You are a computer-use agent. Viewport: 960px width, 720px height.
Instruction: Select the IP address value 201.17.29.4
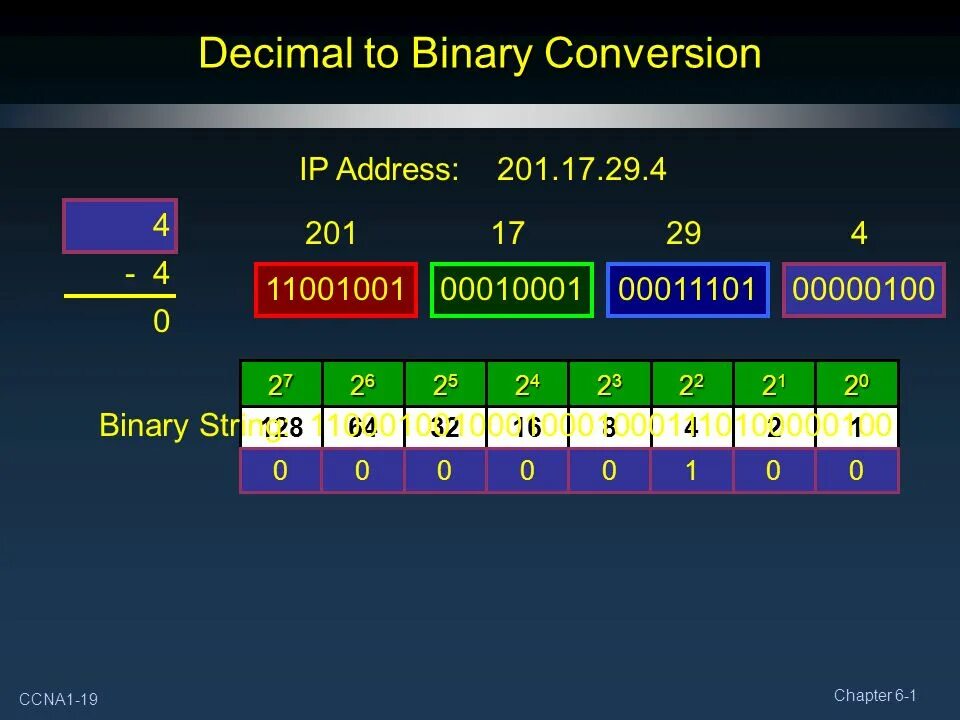point(581,169)
